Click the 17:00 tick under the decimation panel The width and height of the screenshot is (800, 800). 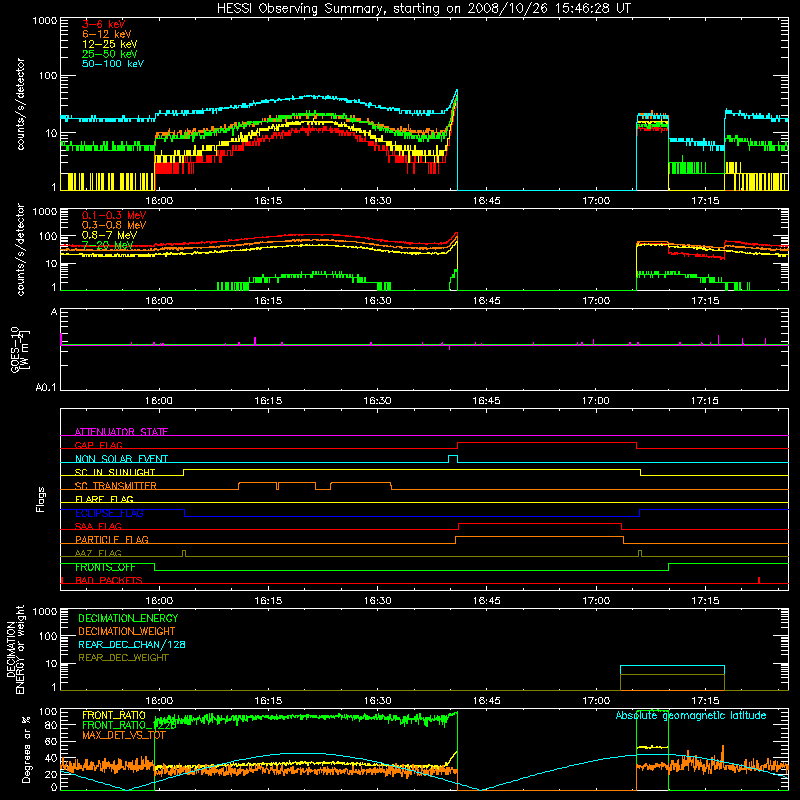(x=596, y=701)
